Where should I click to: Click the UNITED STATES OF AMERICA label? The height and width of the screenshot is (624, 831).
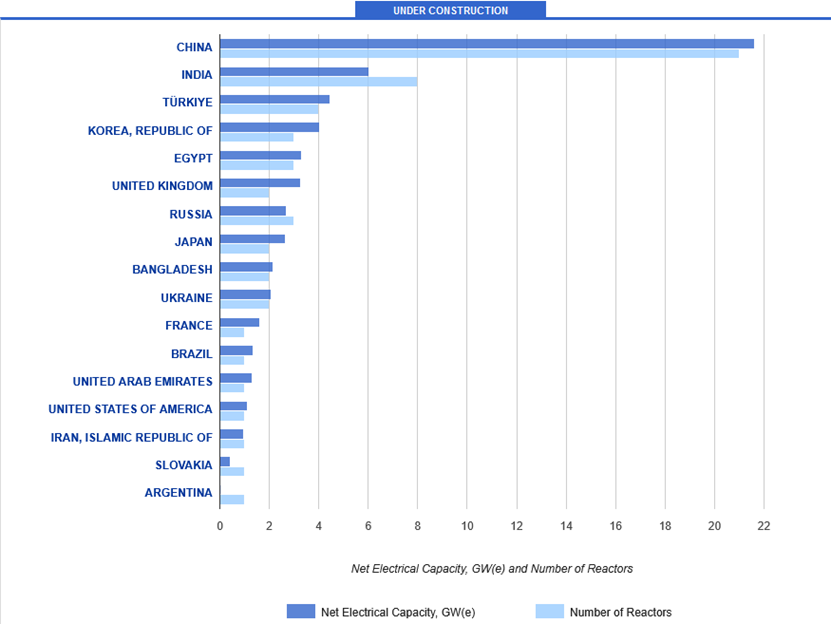pyautogui.click(x=130, y=409)
